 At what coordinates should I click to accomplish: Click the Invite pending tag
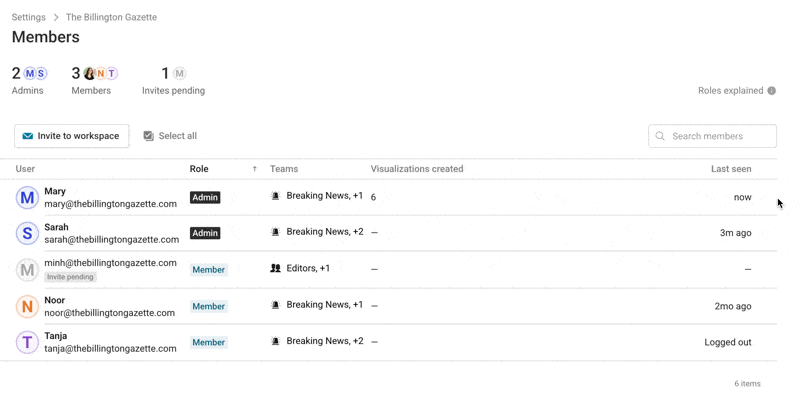(x=70, y=277)
